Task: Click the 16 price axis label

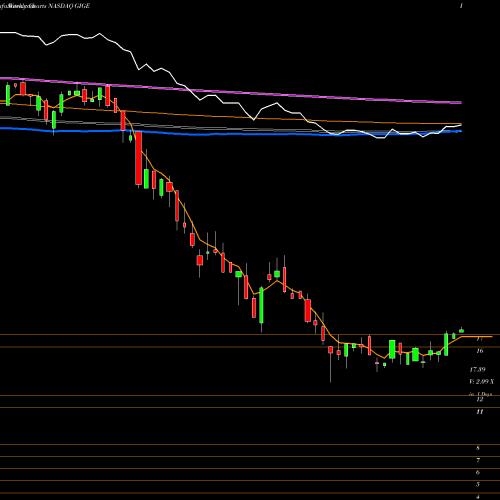Action: pyautogui.click(x=480, y=351)
